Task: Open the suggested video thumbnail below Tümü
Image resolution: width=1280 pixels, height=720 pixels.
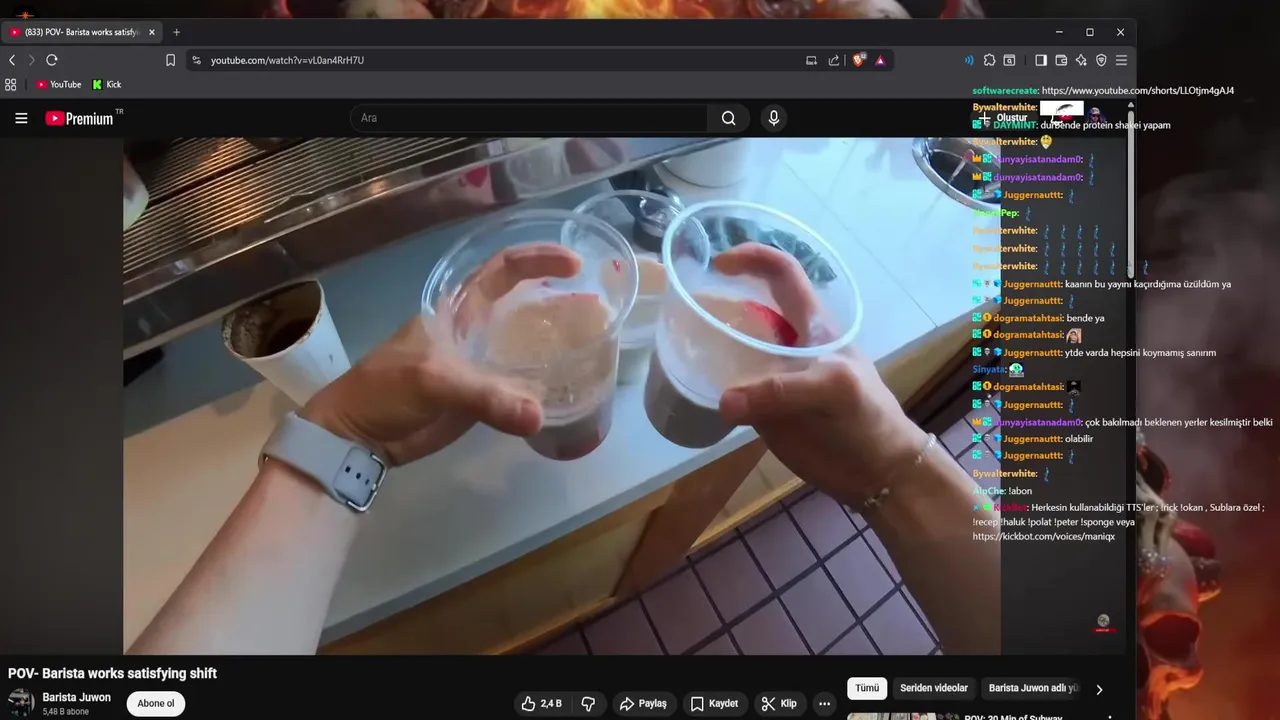Action: click(x=903, y=716)
